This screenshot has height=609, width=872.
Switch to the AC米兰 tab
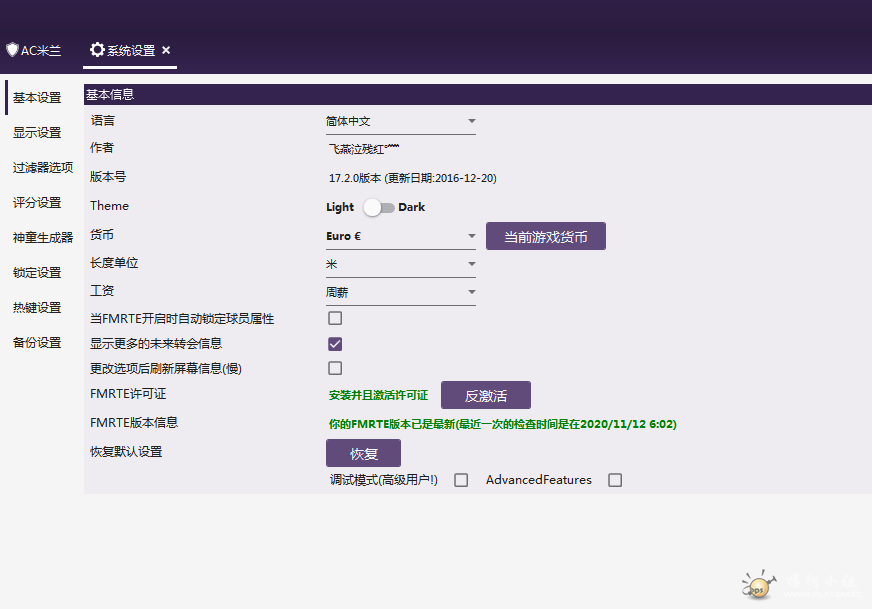33,51
